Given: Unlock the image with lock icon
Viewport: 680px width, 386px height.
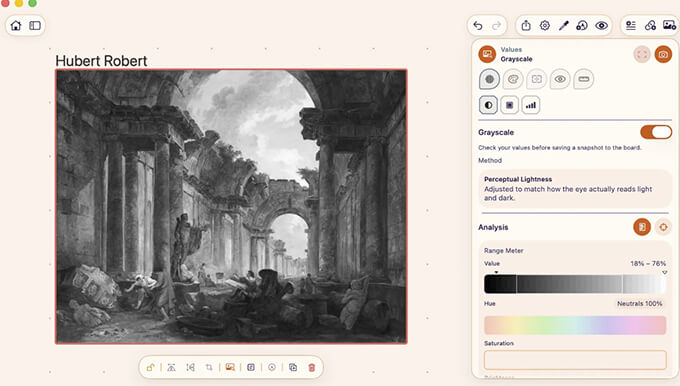Looking at the screenshot, I should [150, 367].
